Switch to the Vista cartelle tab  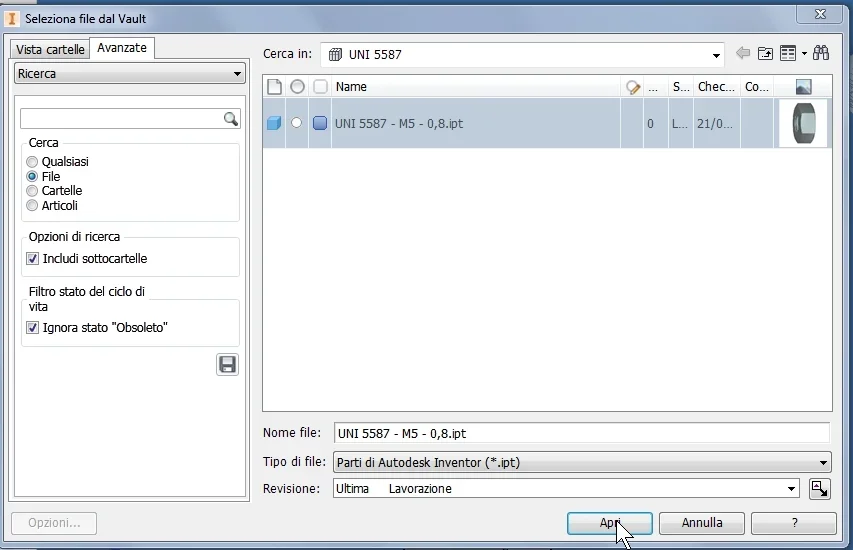pyautogui.click(x=50, y=50)
